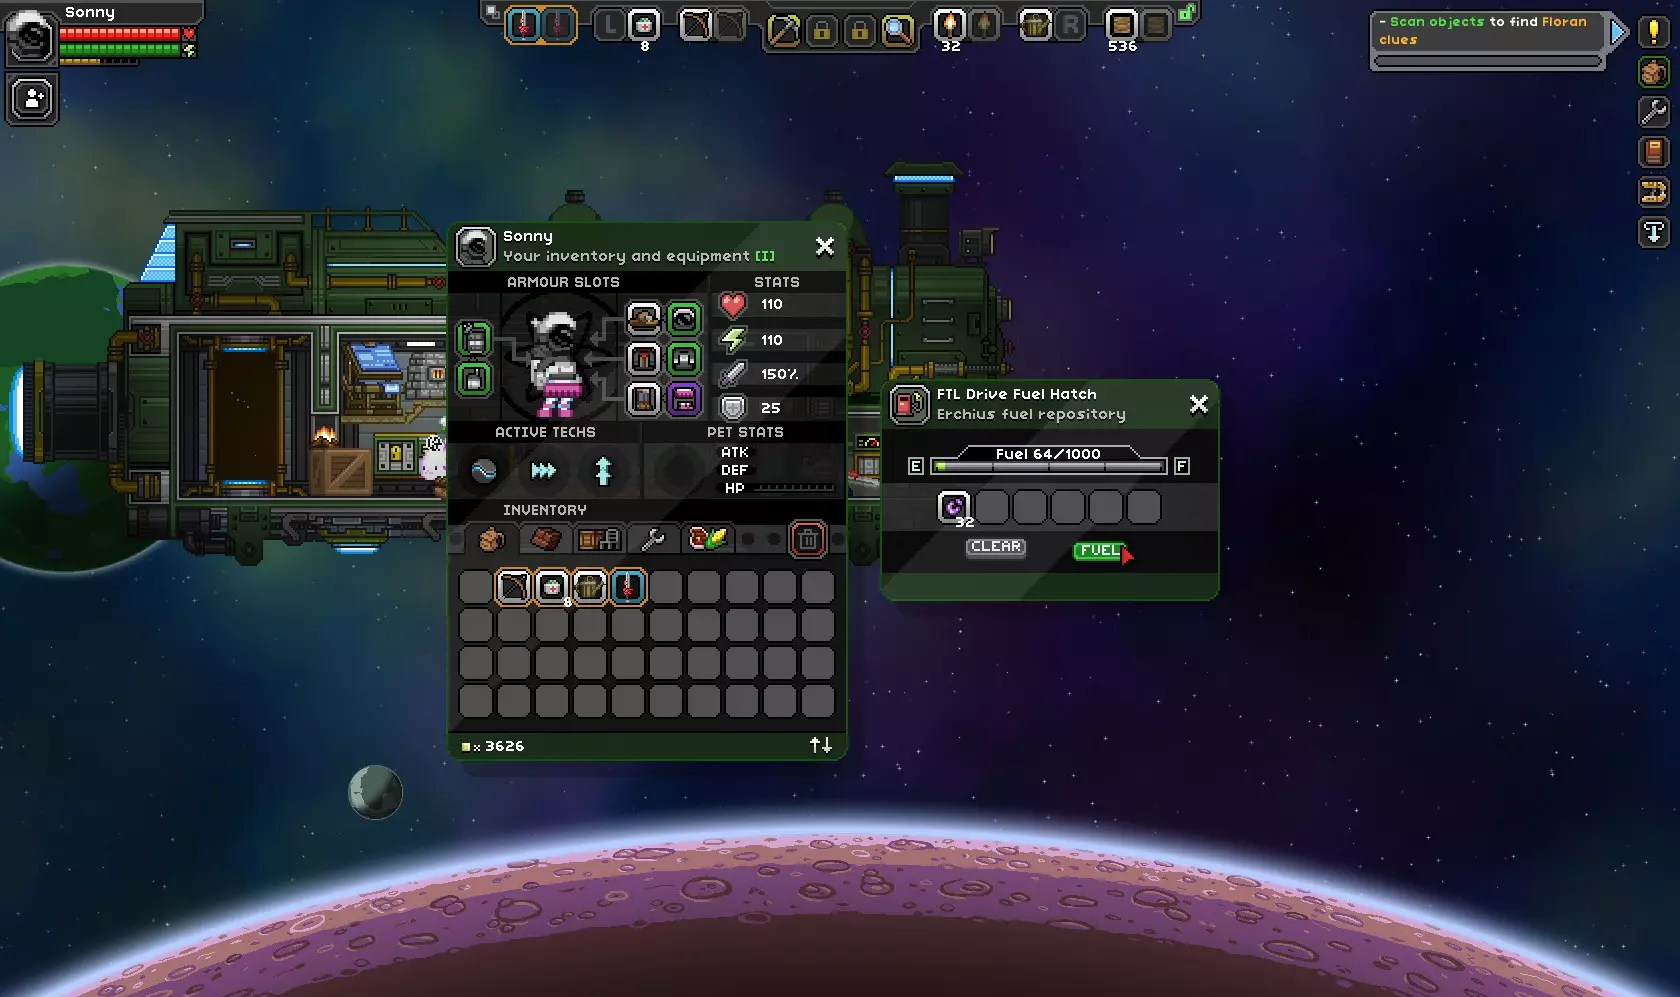Viewport: 1680px width, 997px height.
Task: Close the Sonny inventory window
Action: point(825,246)
